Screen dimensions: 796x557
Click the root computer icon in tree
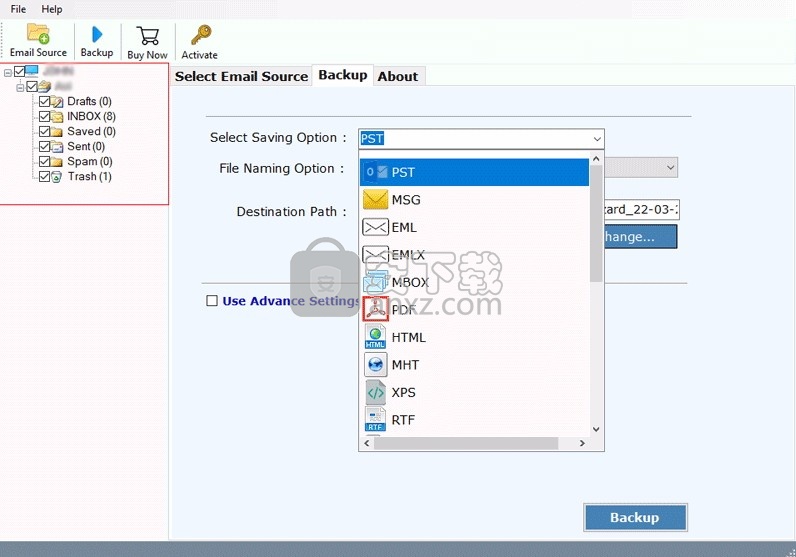31,71
